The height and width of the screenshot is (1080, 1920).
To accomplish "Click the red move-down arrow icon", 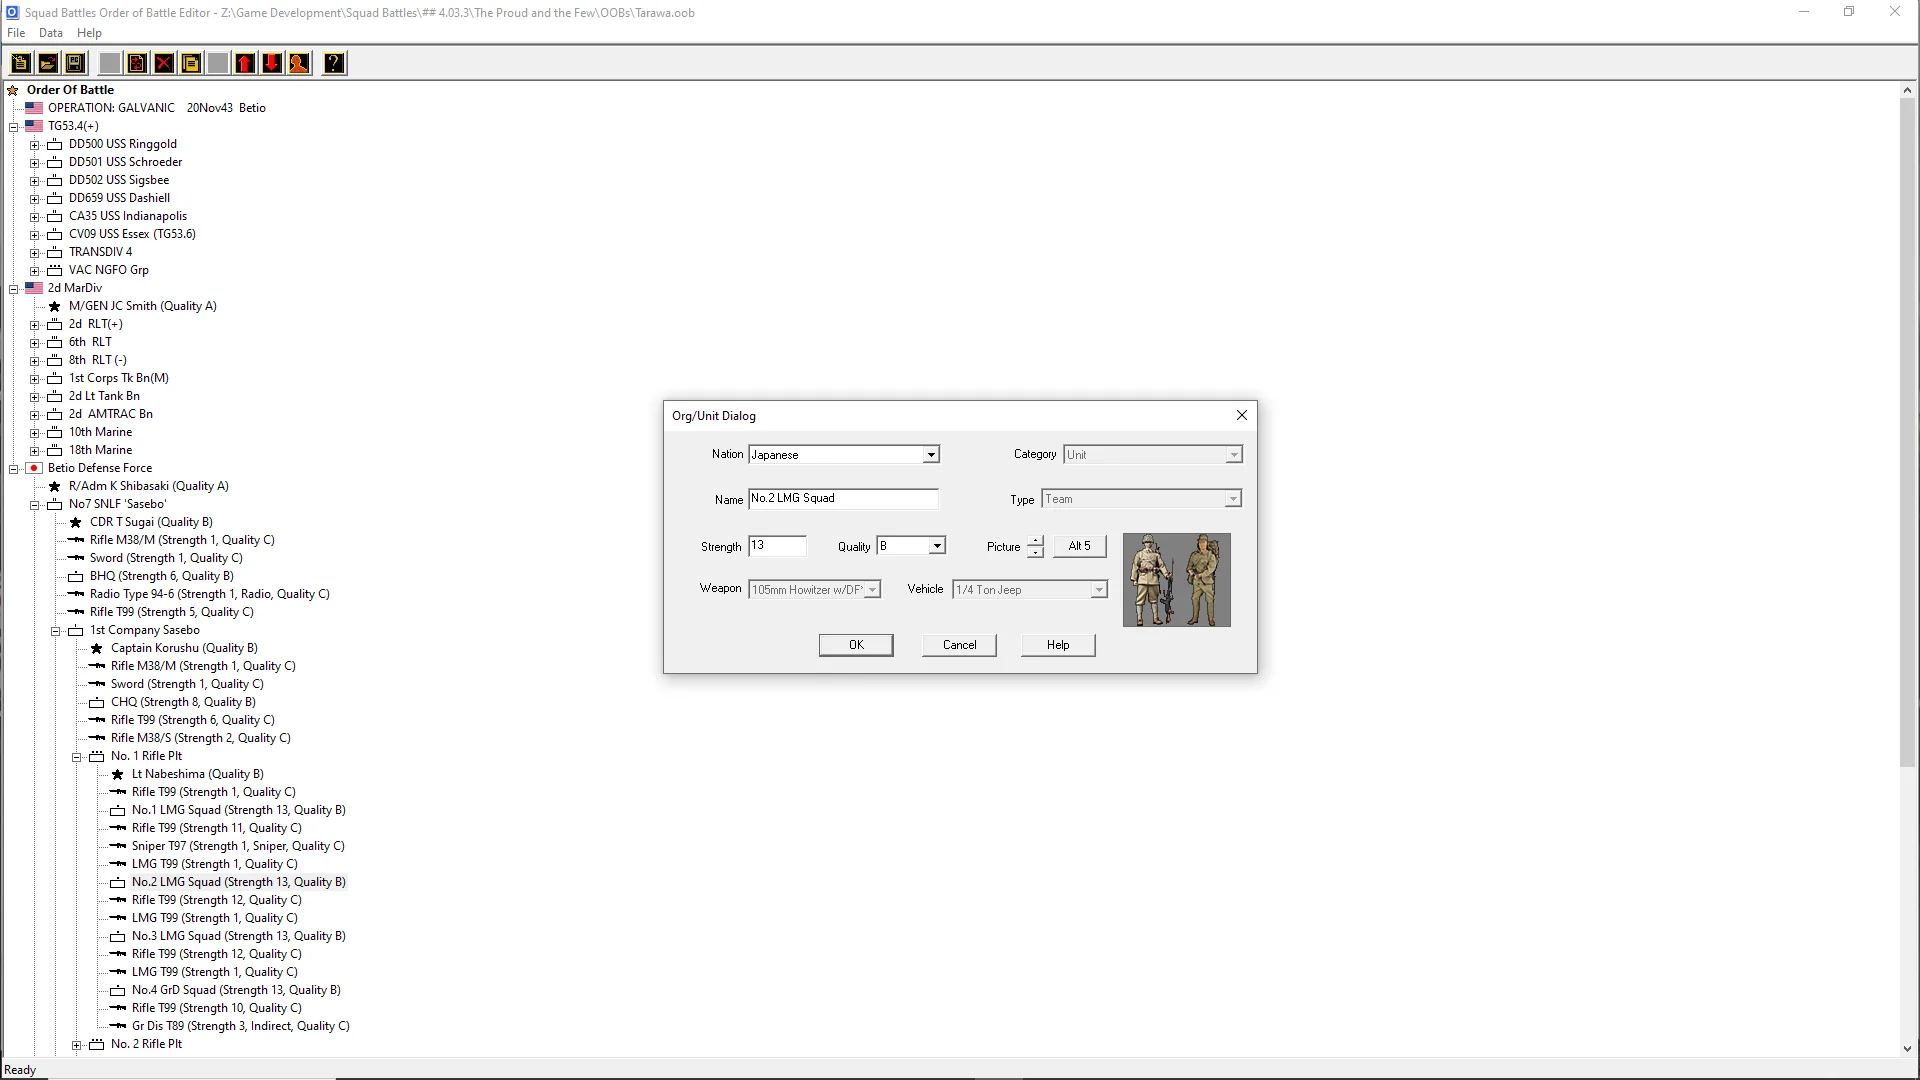I will coord(272,63).
